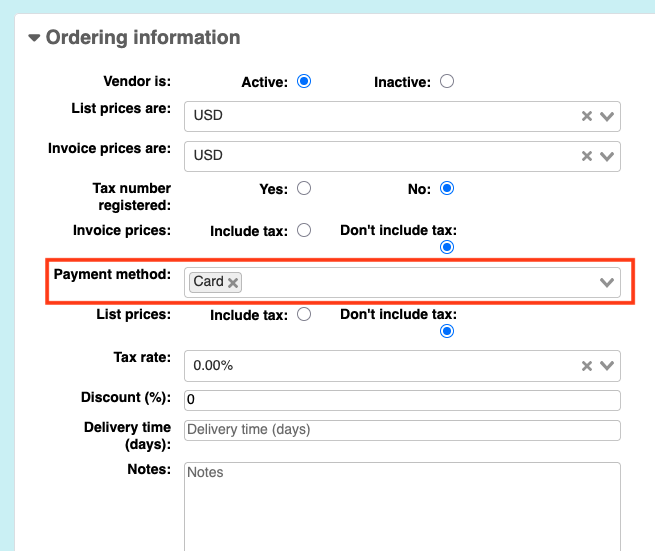Screen dimensions: 655x551
Task: Clear the List prices currency selection
Action: [x=586, y=116]
